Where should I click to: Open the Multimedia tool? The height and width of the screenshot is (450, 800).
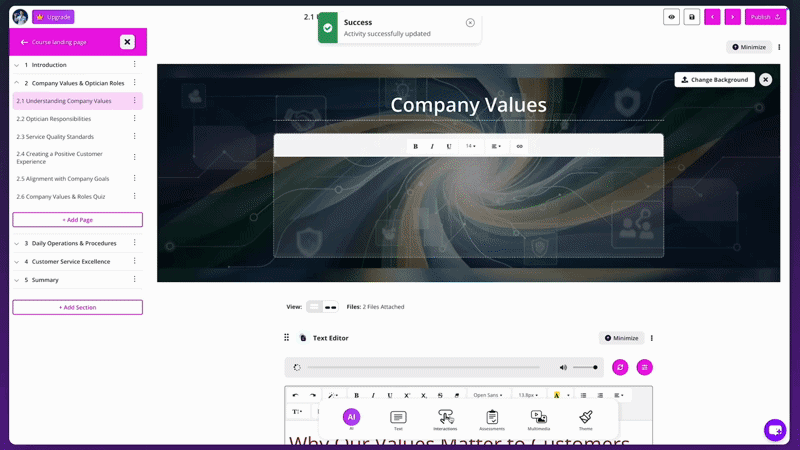(539, 420)
